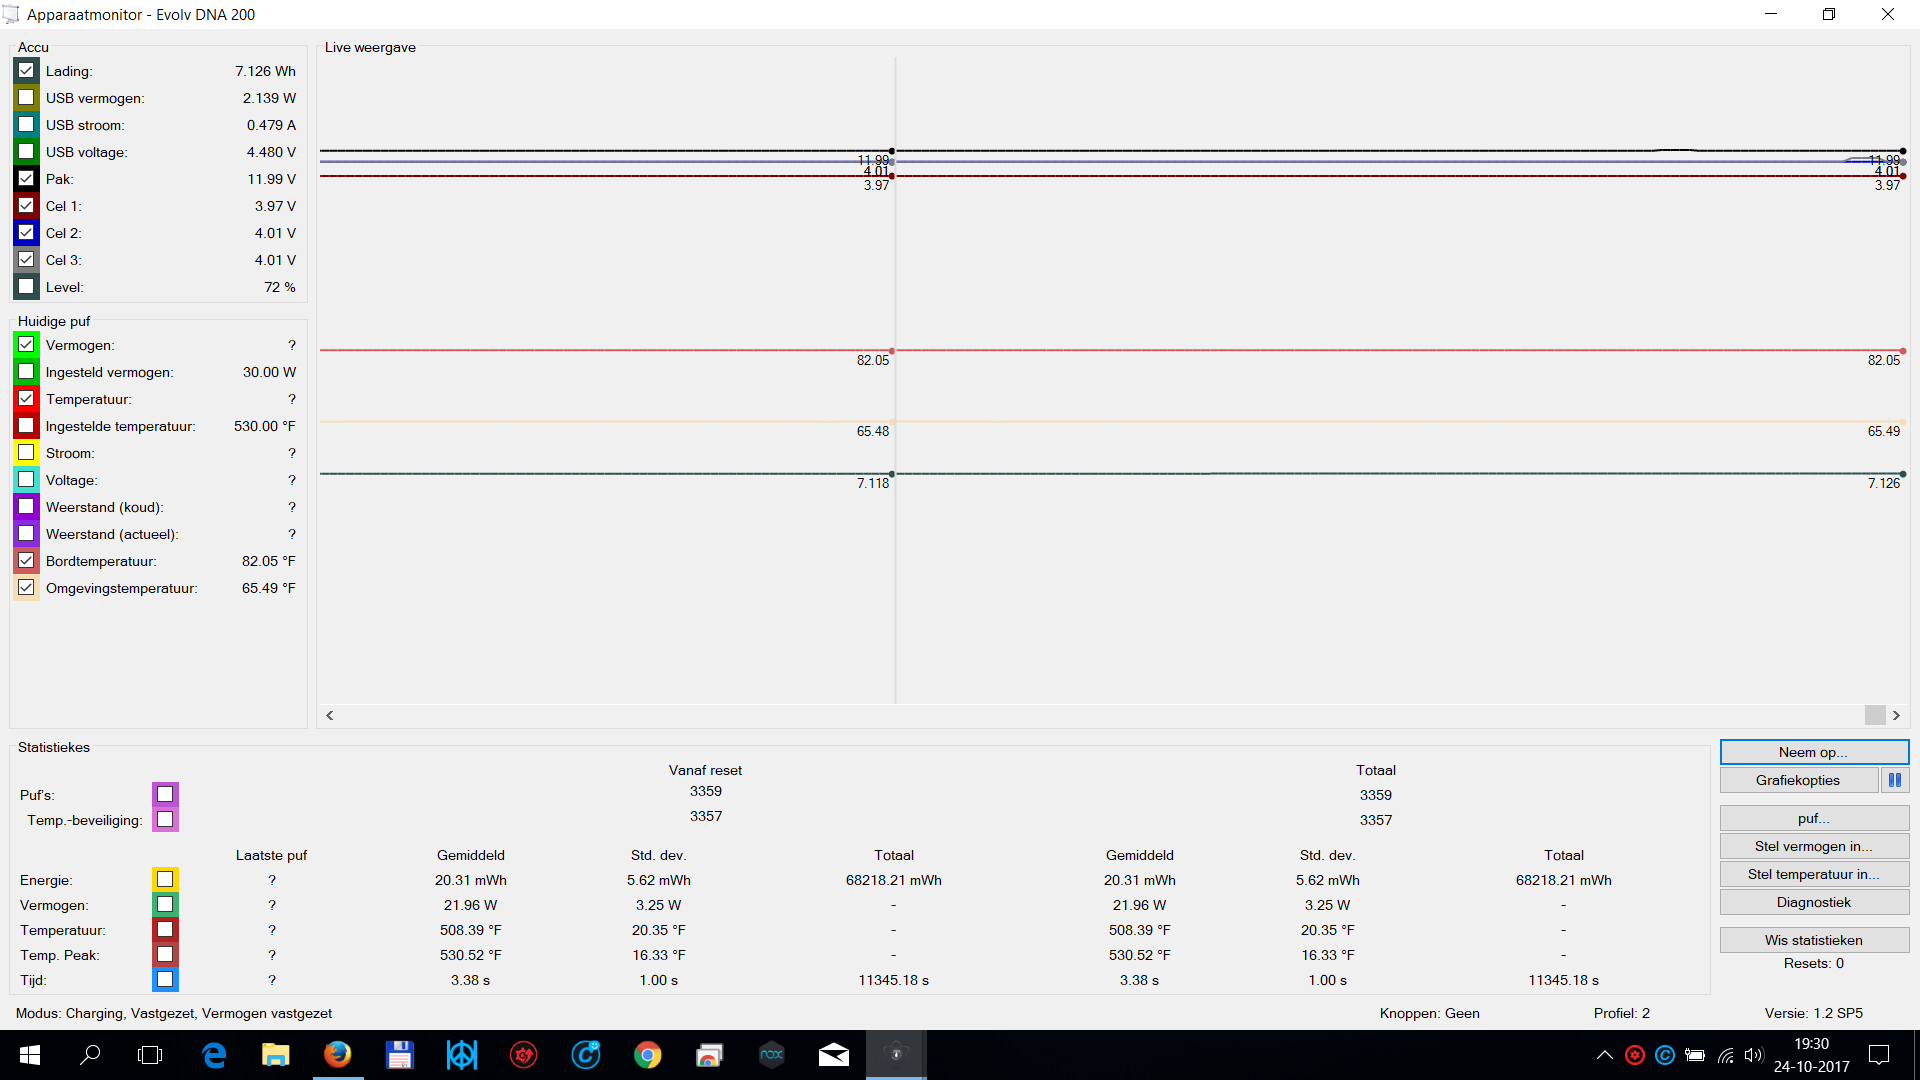The width and height of the screenshot is (1920, 1080).
Task: Open File Explorer from the taskbar
Action: pos(275,1055)
